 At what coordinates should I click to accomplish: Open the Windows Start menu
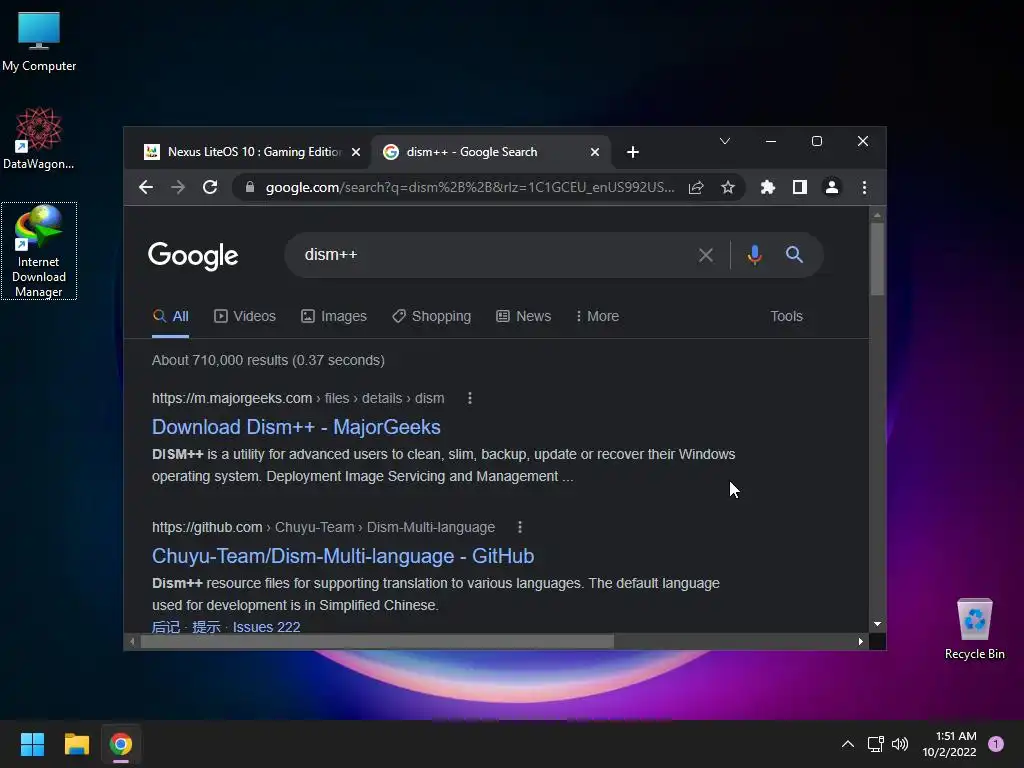tap(32, 744)
